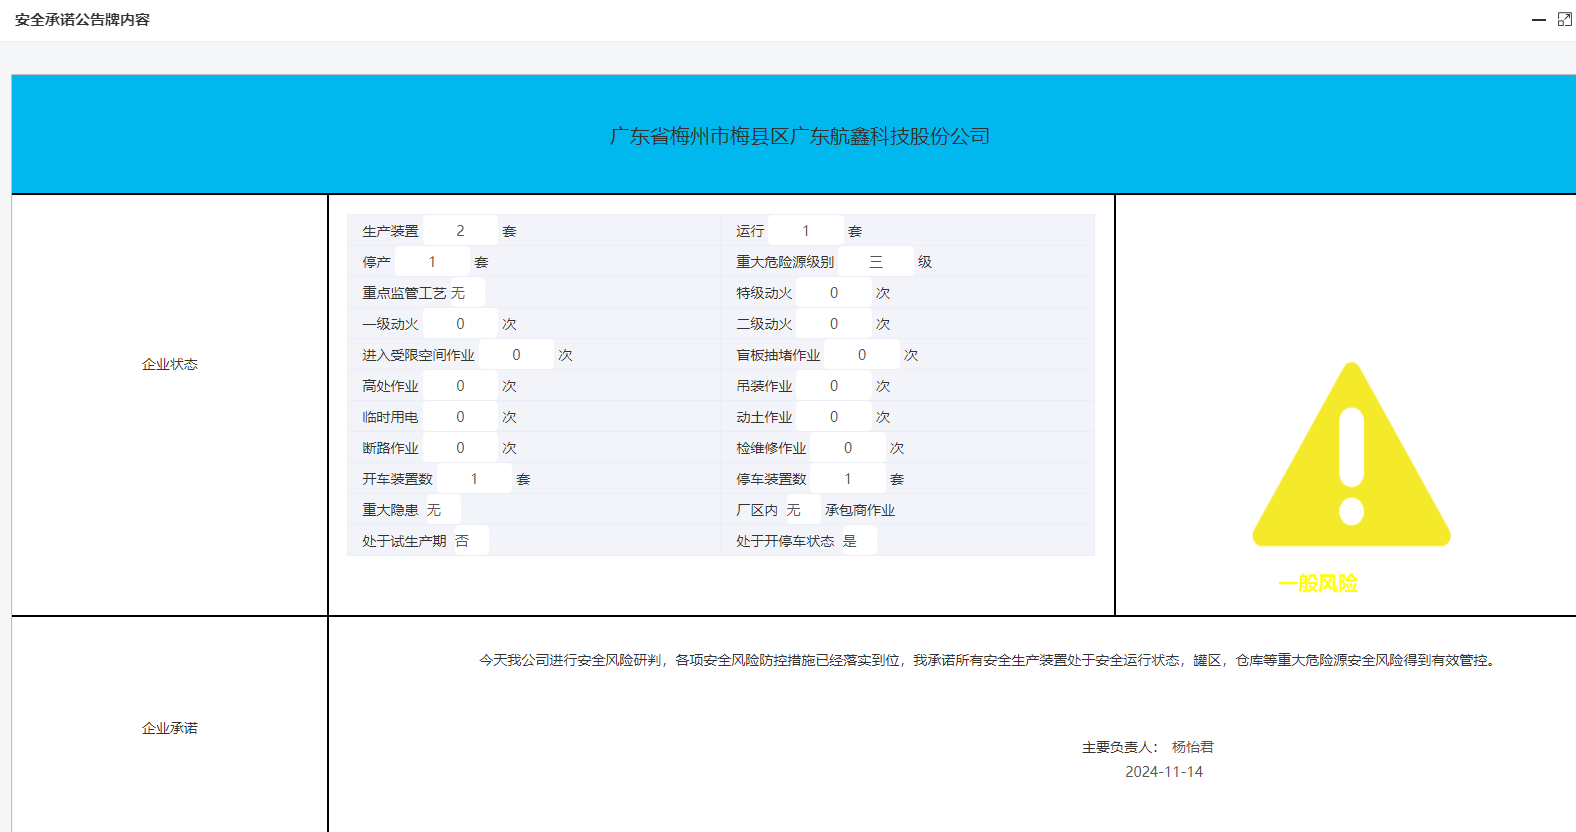Click the 主要负责人 label
The width and height of the screenshot is (1576, 832).
point(1120,747)
